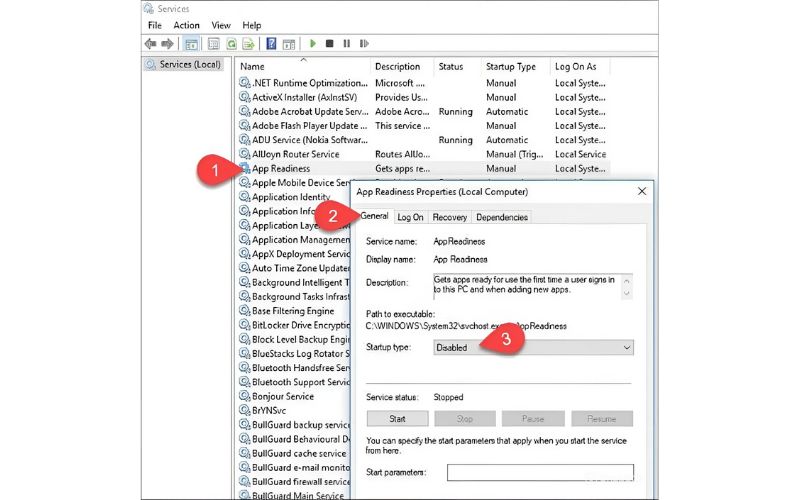This screenshot has height=500, width=799.
Task: Click the Start service button
Action: point(397,419)
